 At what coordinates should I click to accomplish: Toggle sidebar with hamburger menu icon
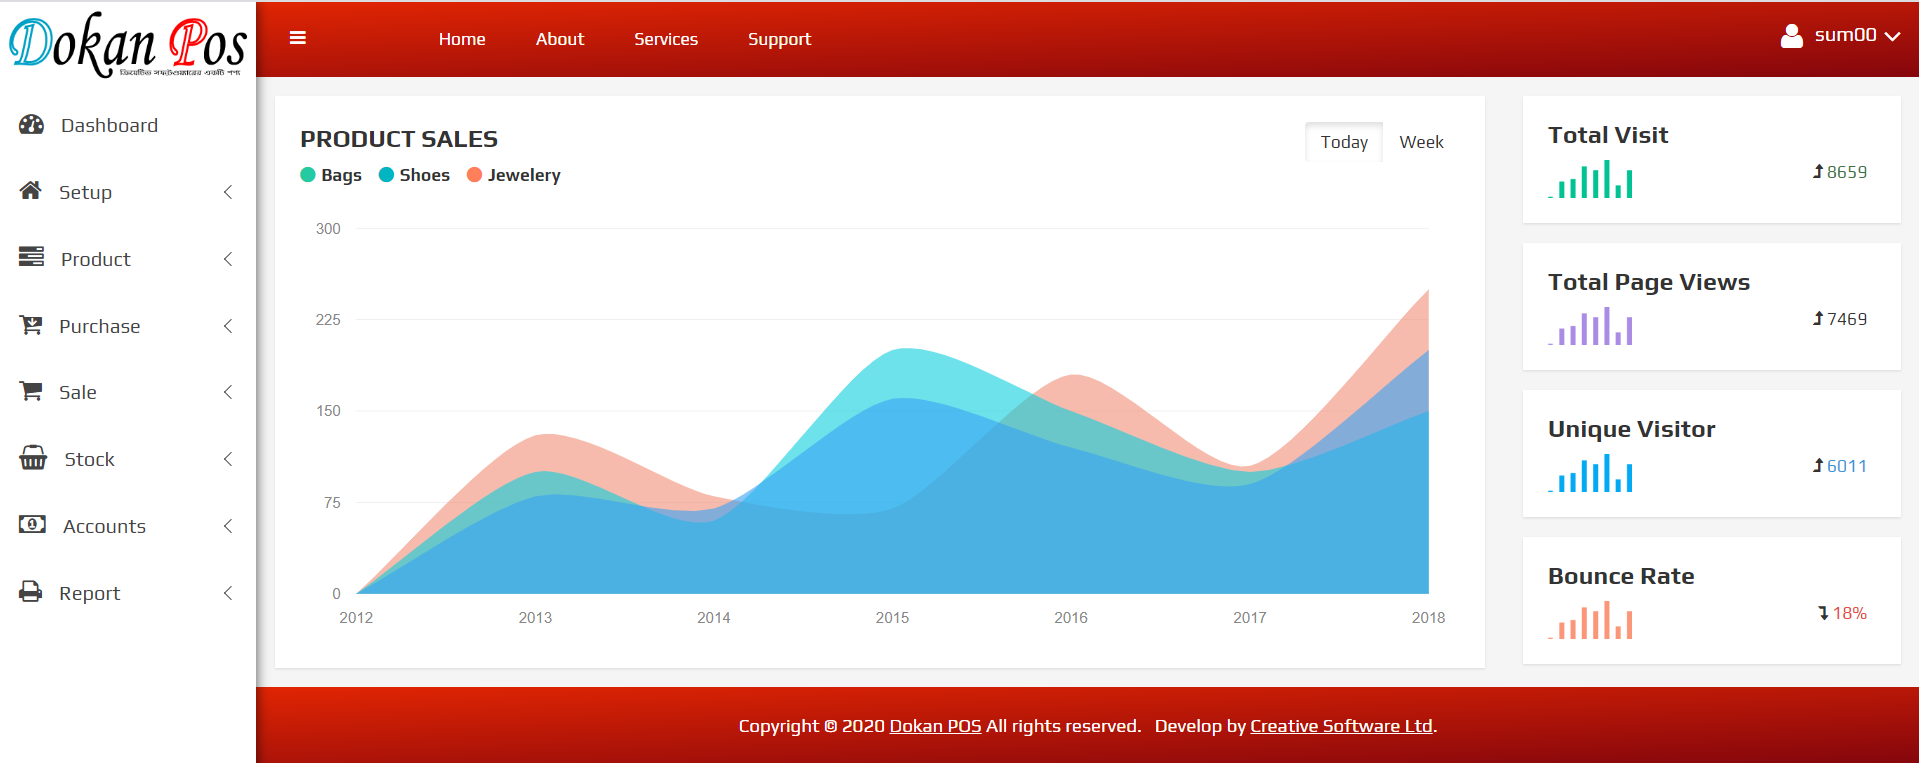298,38
